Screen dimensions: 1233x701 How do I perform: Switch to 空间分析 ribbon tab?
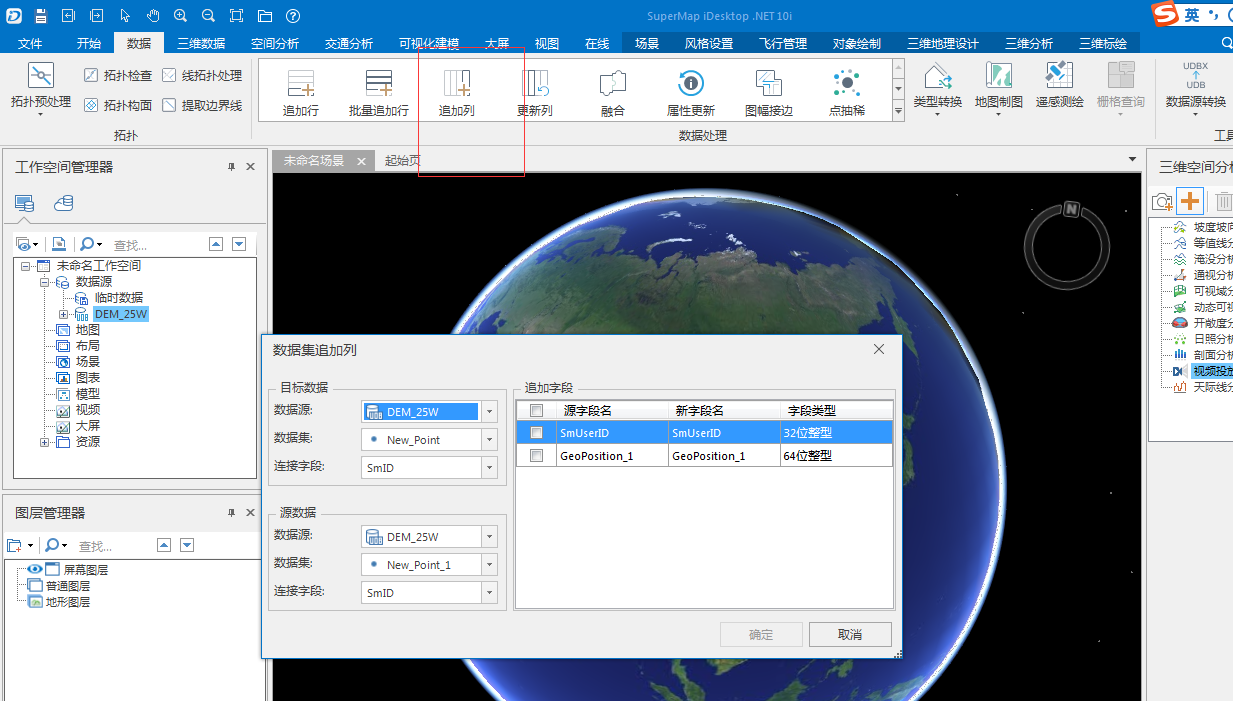click(275, 44)
